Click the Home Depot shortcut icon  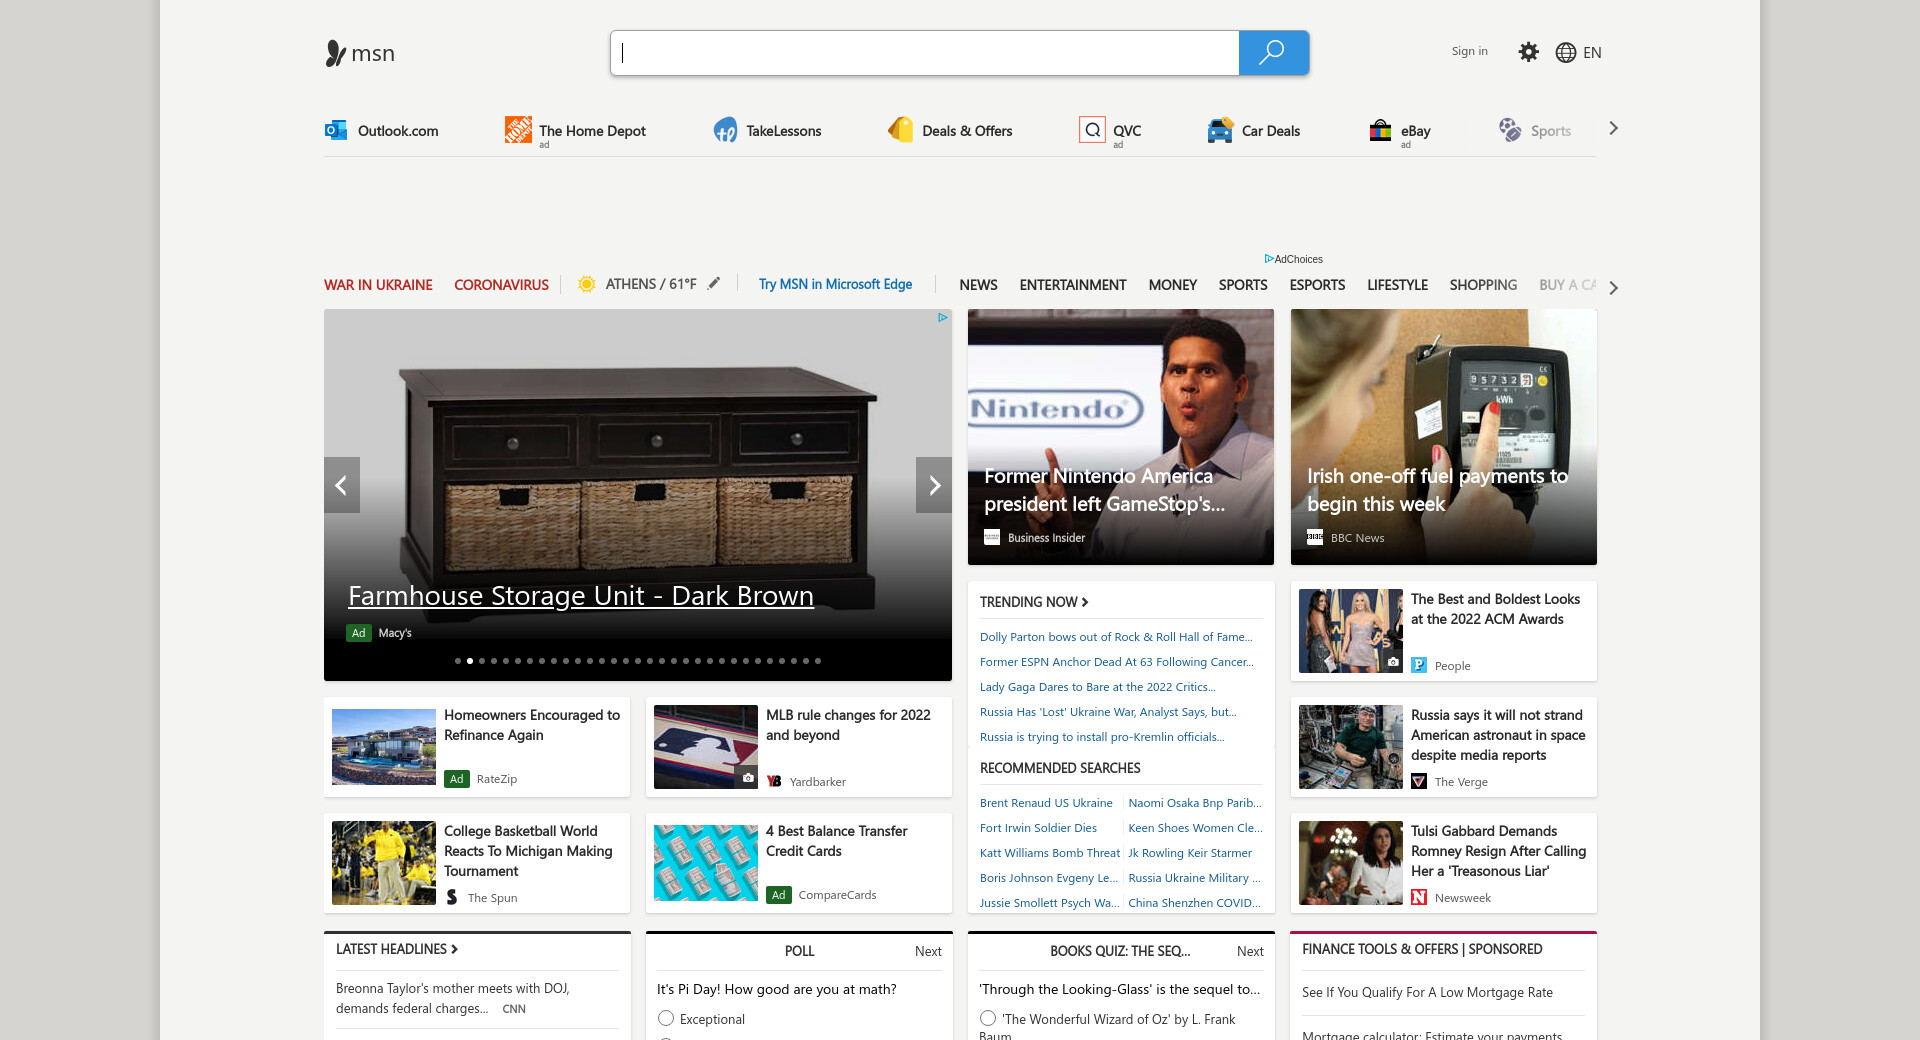point(518,130)
